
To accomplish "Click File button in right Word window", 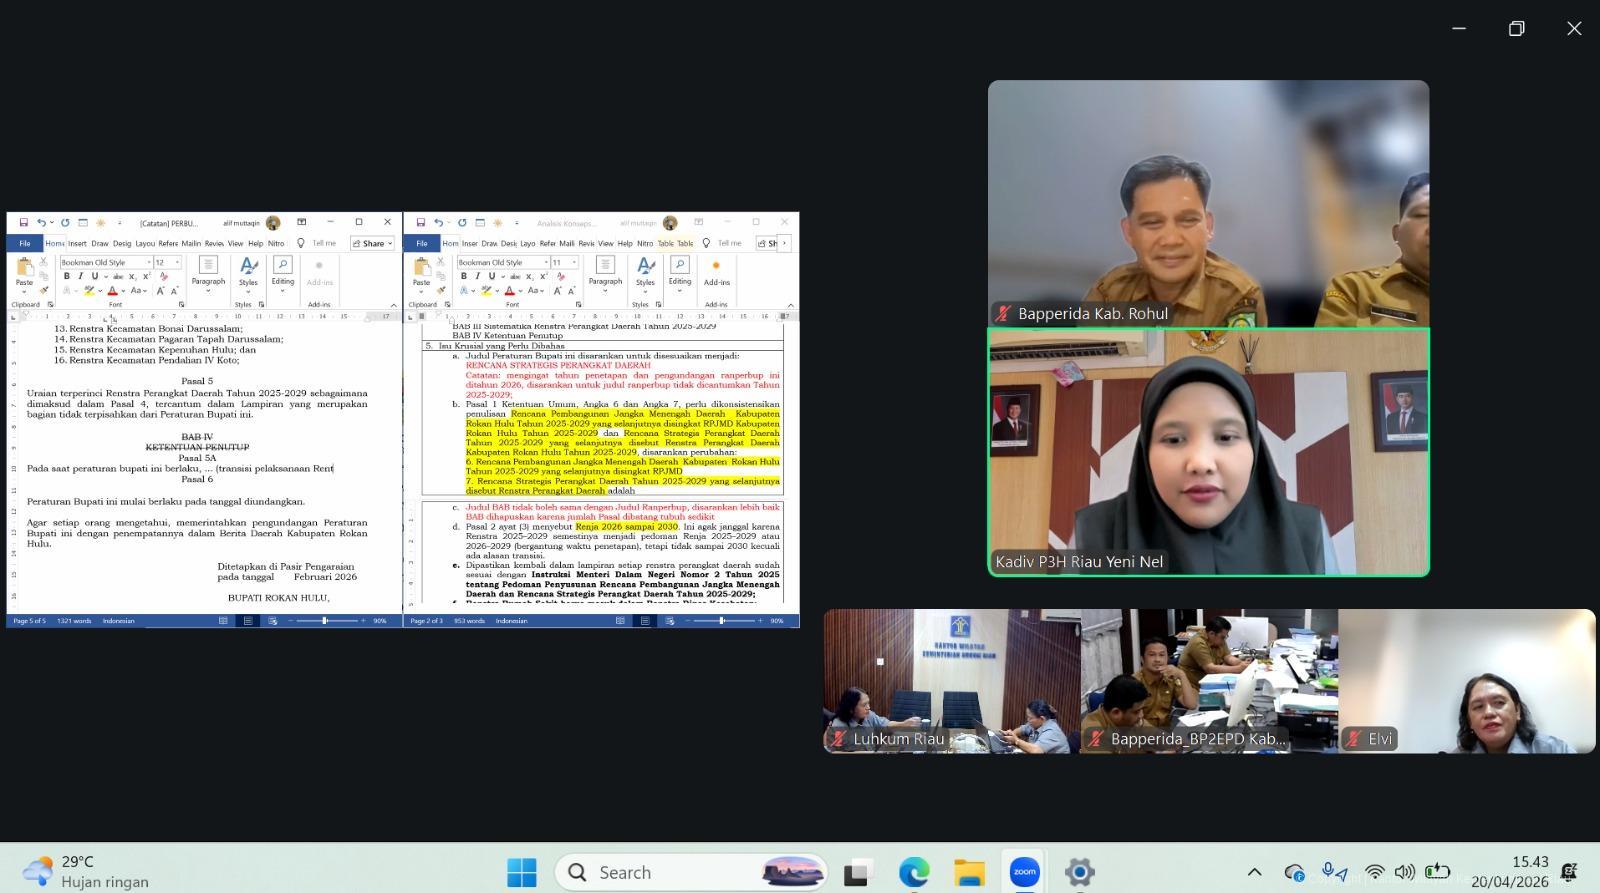I will (422, 243).
